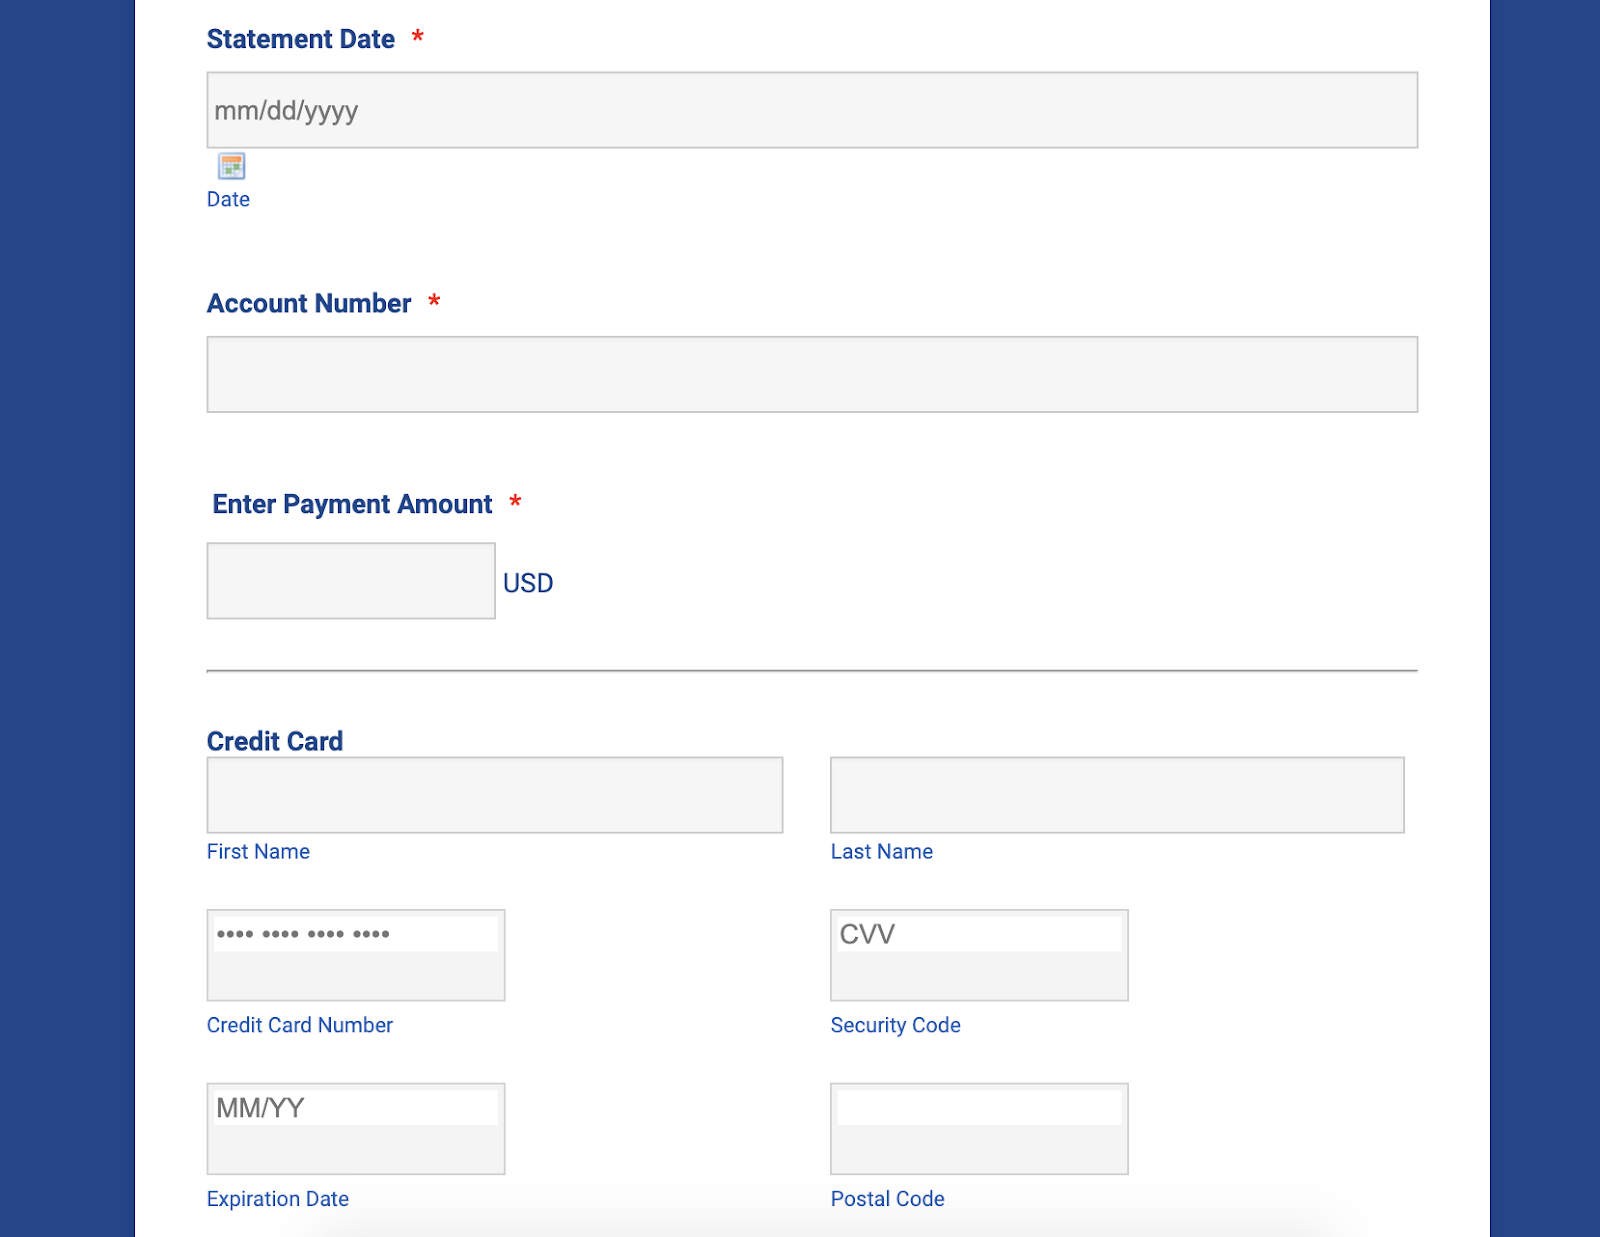This screenshot has height=1237, width=1600.
Task: Click the "Account Number" heading label
Action: point(308,303)
